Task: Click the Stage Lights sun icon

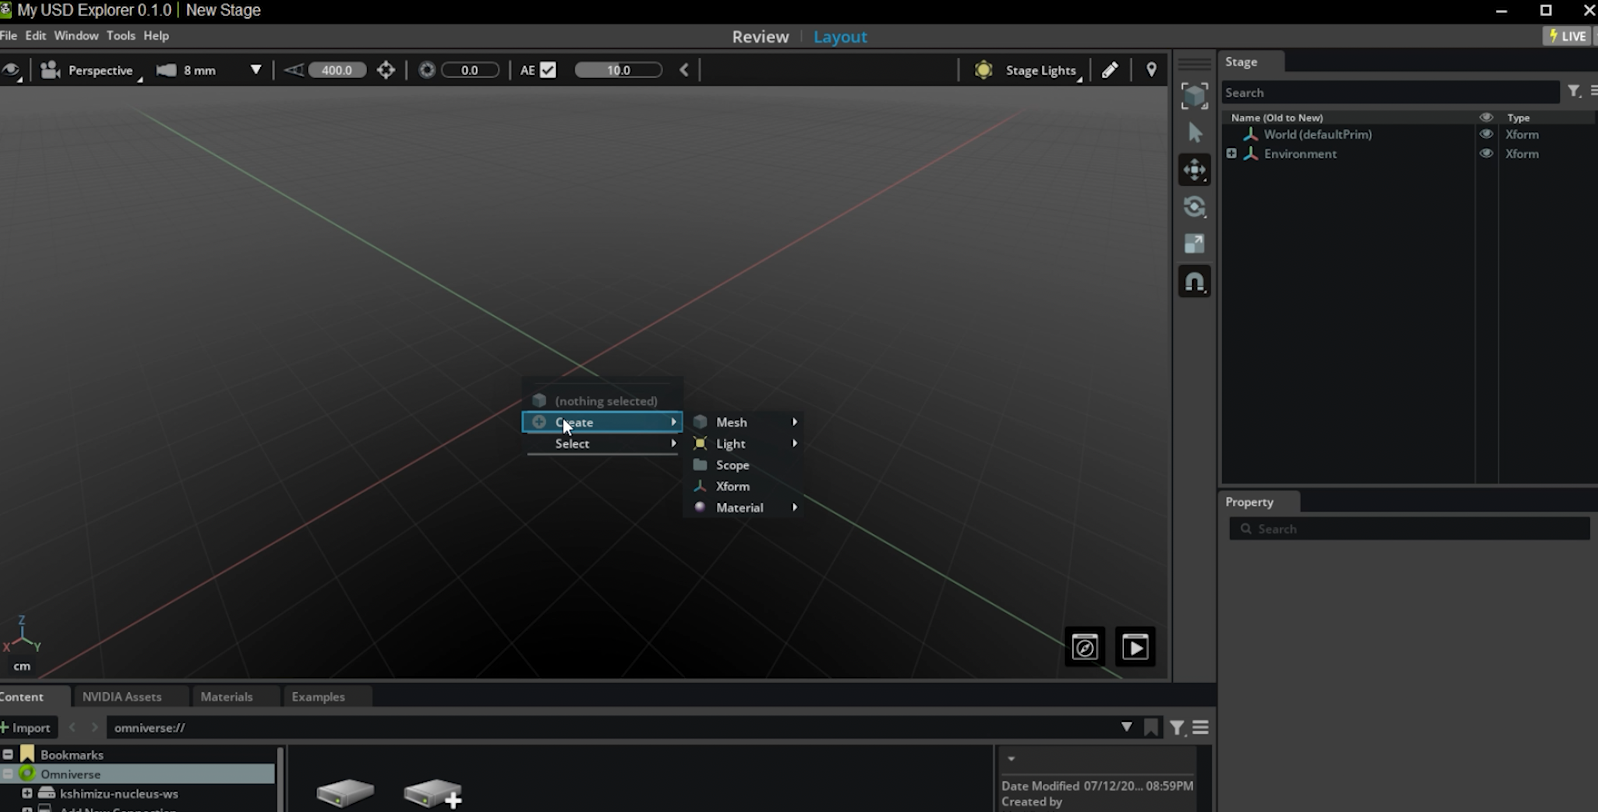Action: (984, 70)
